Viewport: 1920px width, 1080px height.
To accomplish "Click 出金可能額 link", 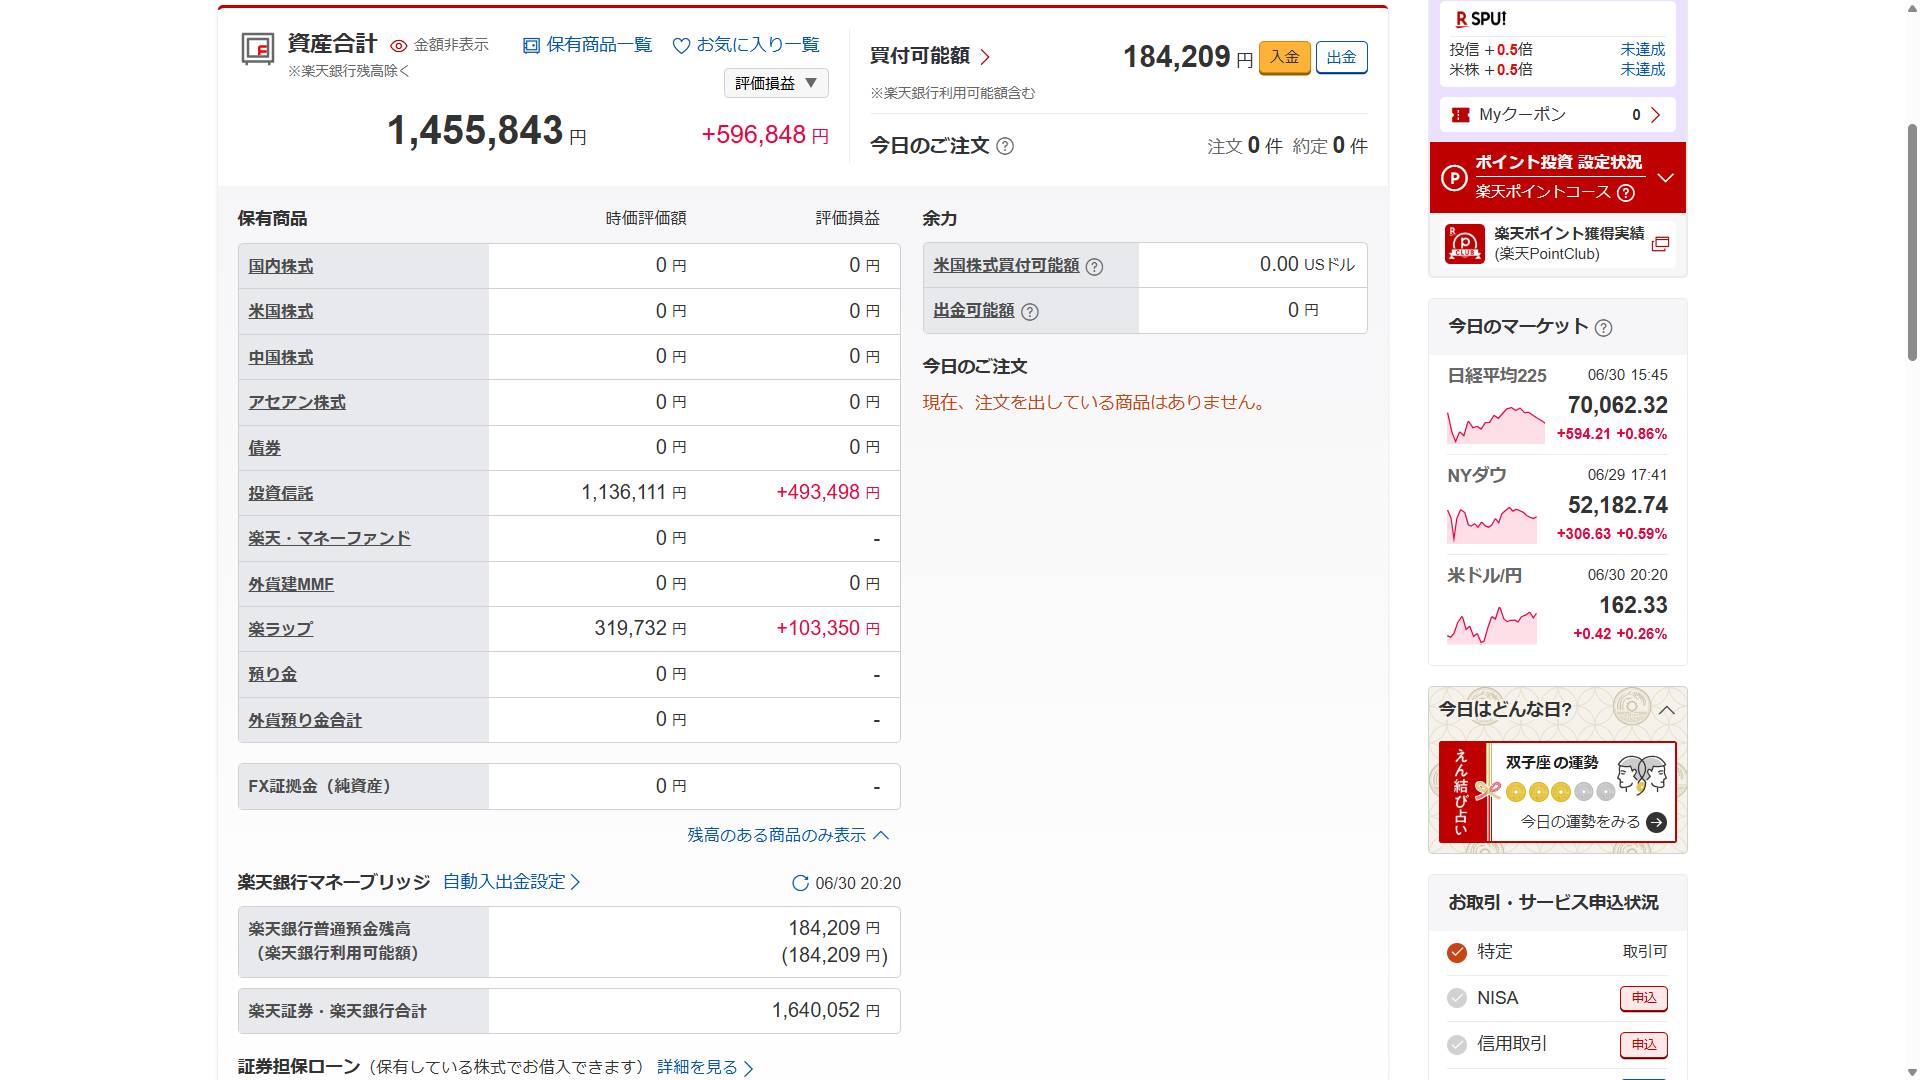I will click(974, 310).
